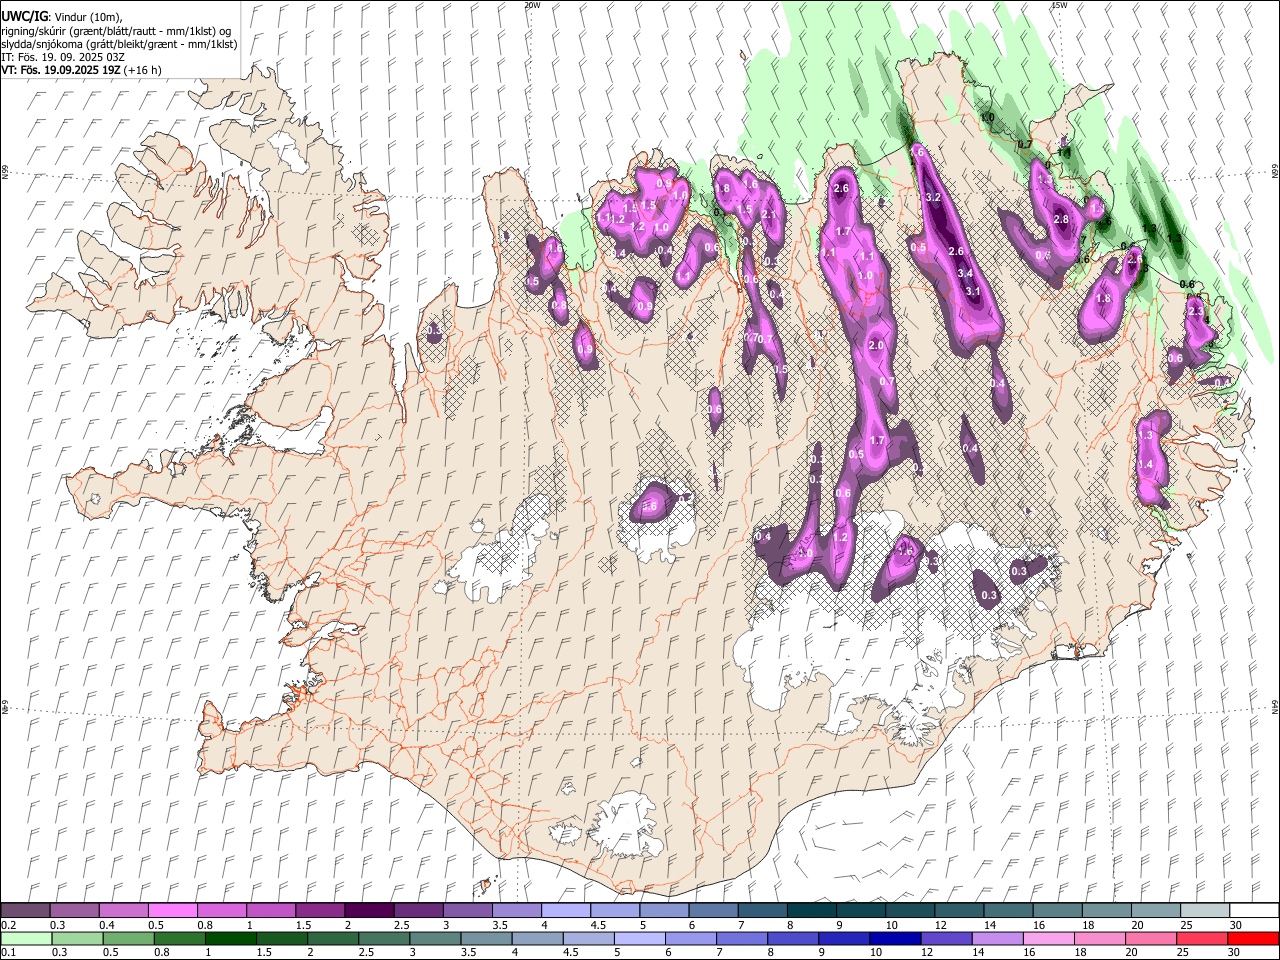The width and height of the screenshot is (1280, 960).
Task: Click the '2.3' precipitation value near the east coast
Action: click(1195, 312)
